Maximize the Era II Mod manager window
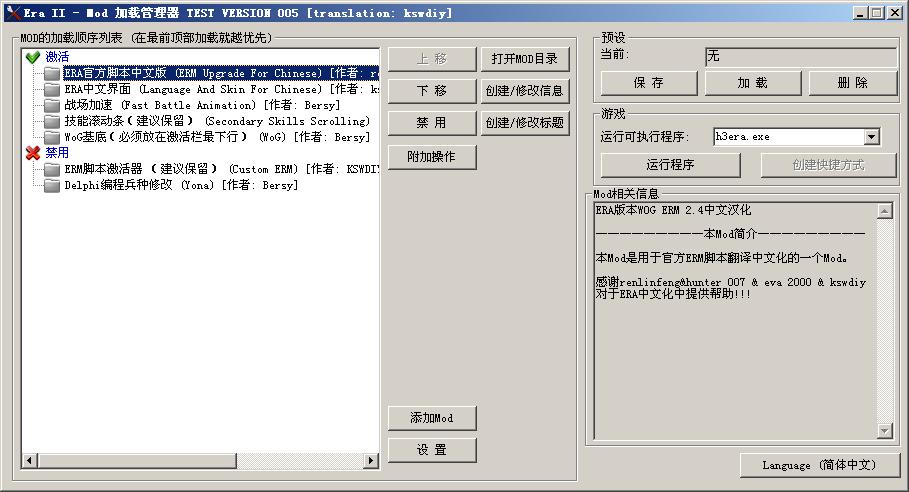Screen dimensions: 909x492 pos(877,13)
